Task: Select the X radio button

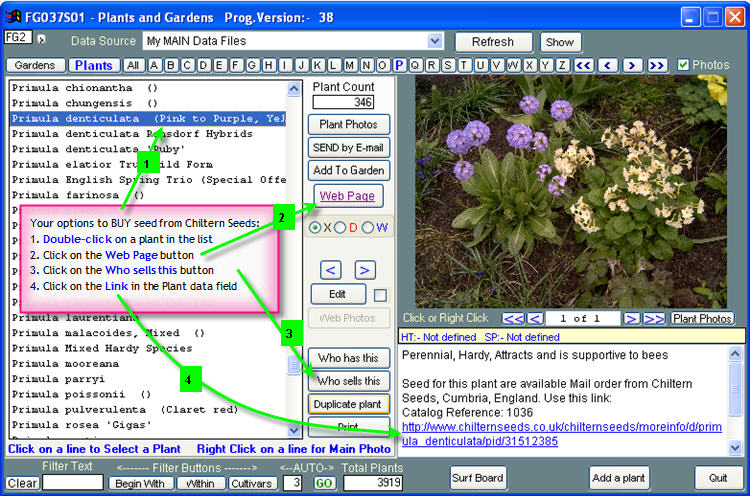Action: [315, 228]
